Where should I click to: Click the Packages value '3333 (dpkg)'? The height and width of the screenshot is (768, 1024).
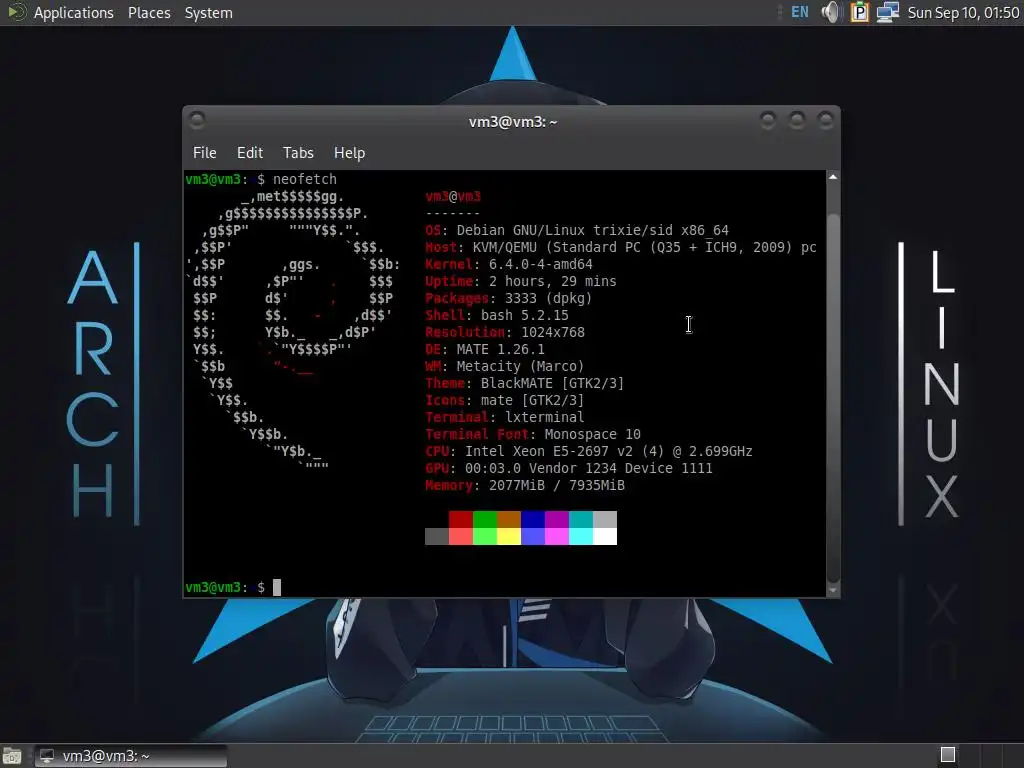coord(549,298)
